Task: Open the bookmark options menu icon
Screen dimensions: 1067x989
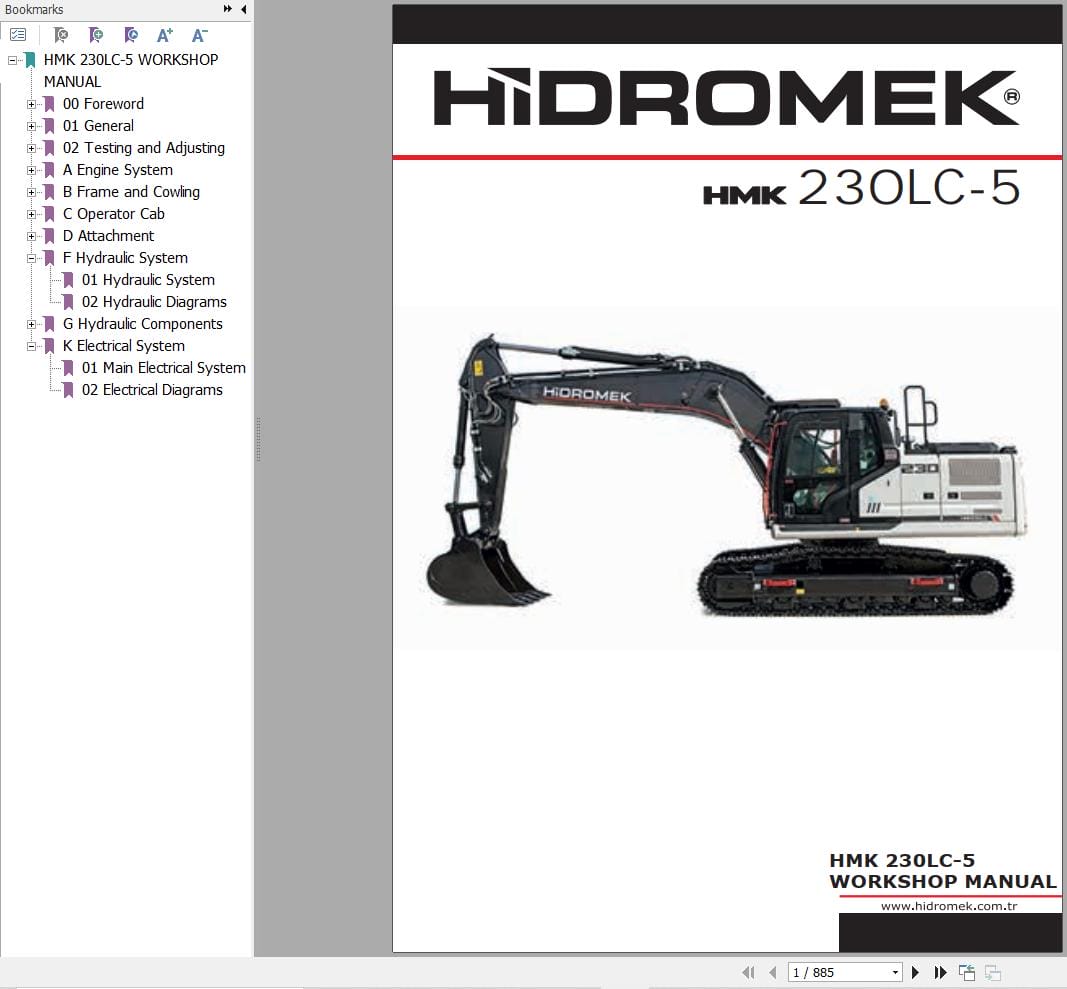Action: pyautogui.click(x=18, y=33)
